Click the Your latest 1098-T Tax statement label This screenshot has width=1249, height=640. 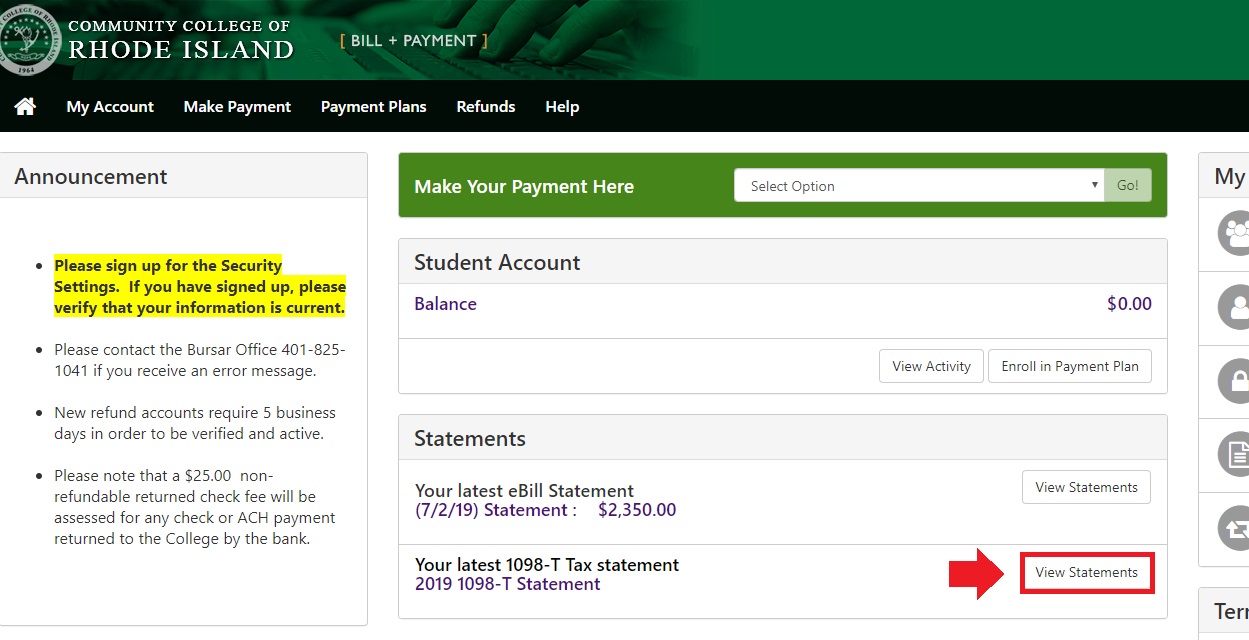547,565
